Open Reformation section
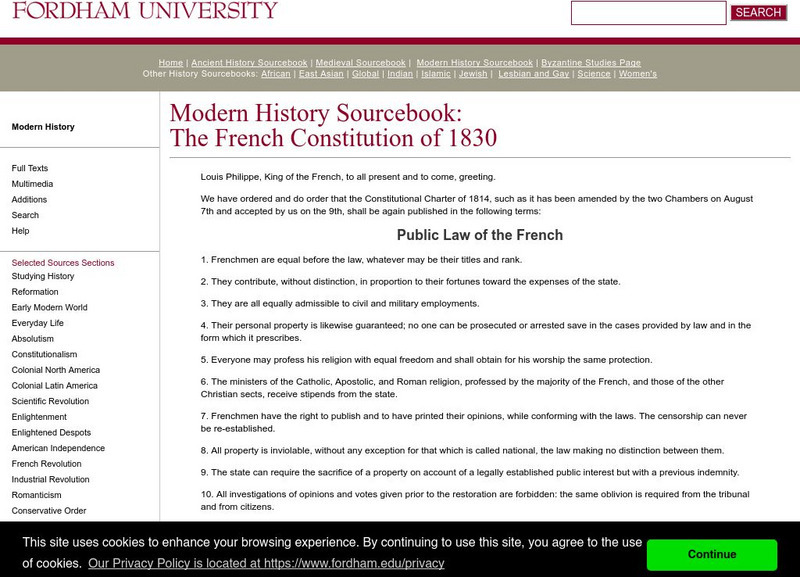 click(35, 292)
